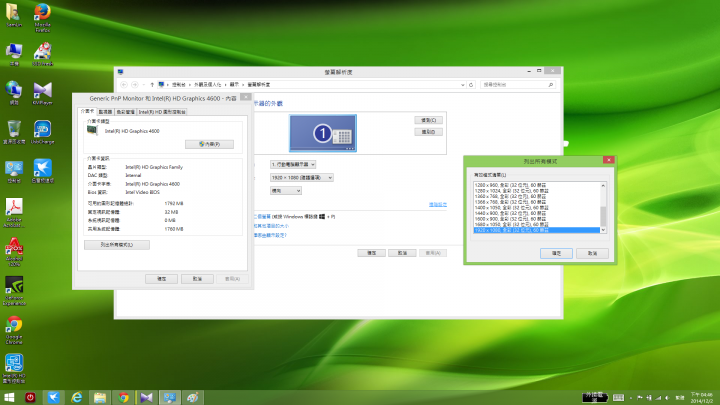Open File Explorer from the taskbar
Viewport: 720px width, 405px height.
pos(100,397)
